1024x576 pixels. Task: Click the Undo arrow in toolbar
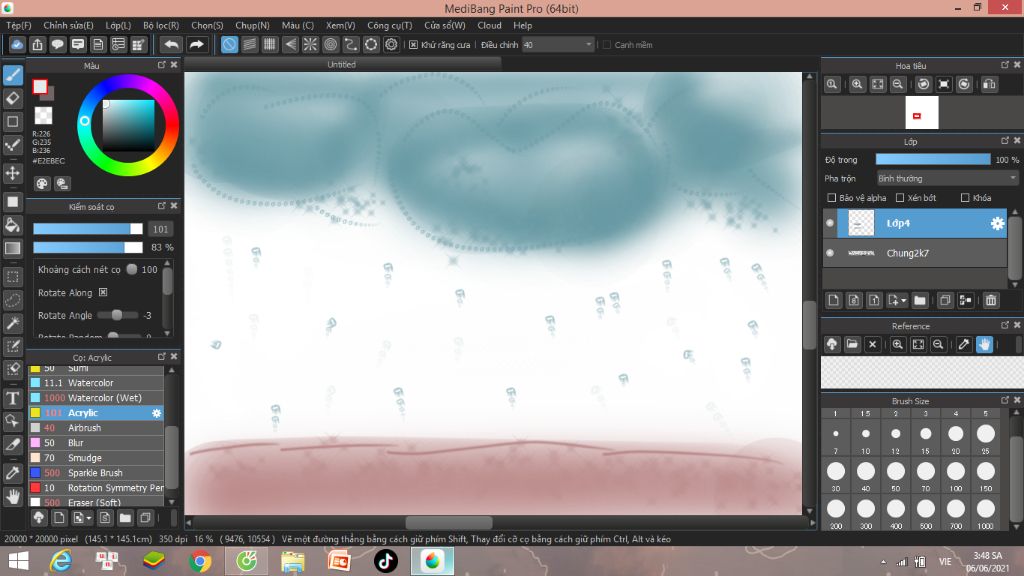click(x=171, y=44)
